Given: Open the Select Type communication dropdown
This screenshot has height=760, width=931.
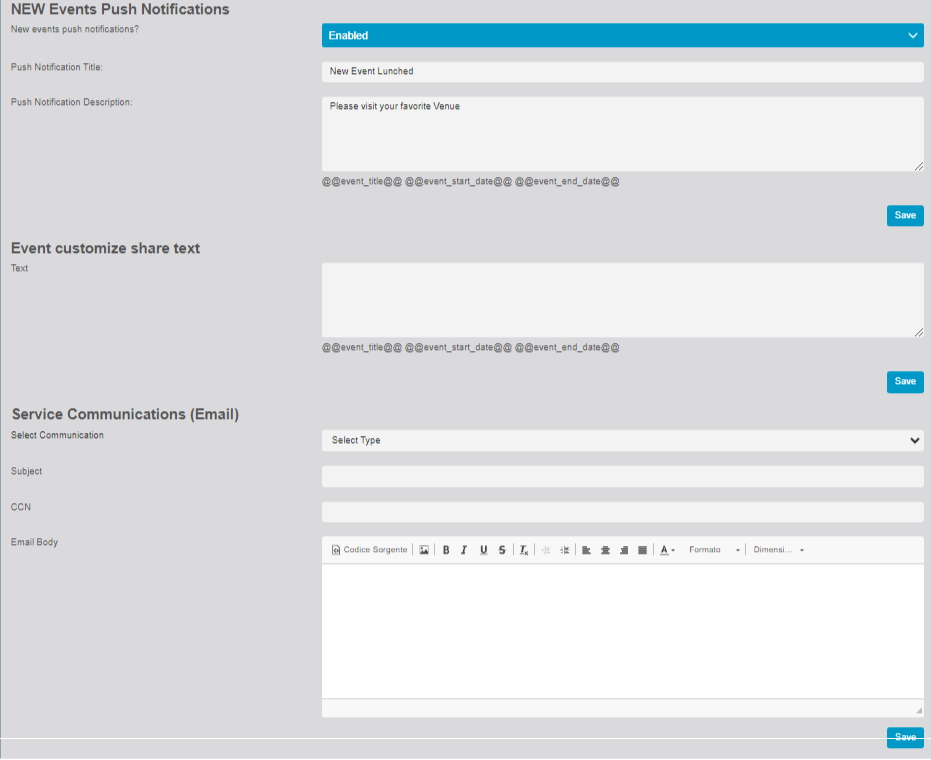Looking at the screenshot, I should 622,440.
